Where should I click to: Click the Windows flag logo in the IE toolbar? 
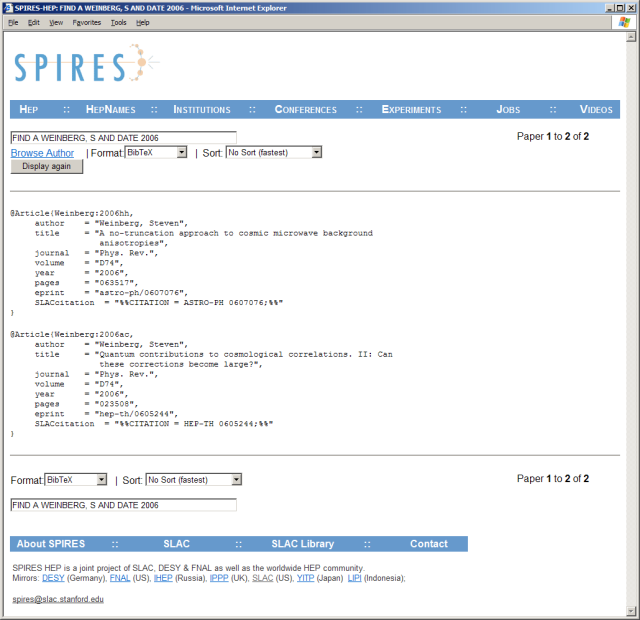624,22
